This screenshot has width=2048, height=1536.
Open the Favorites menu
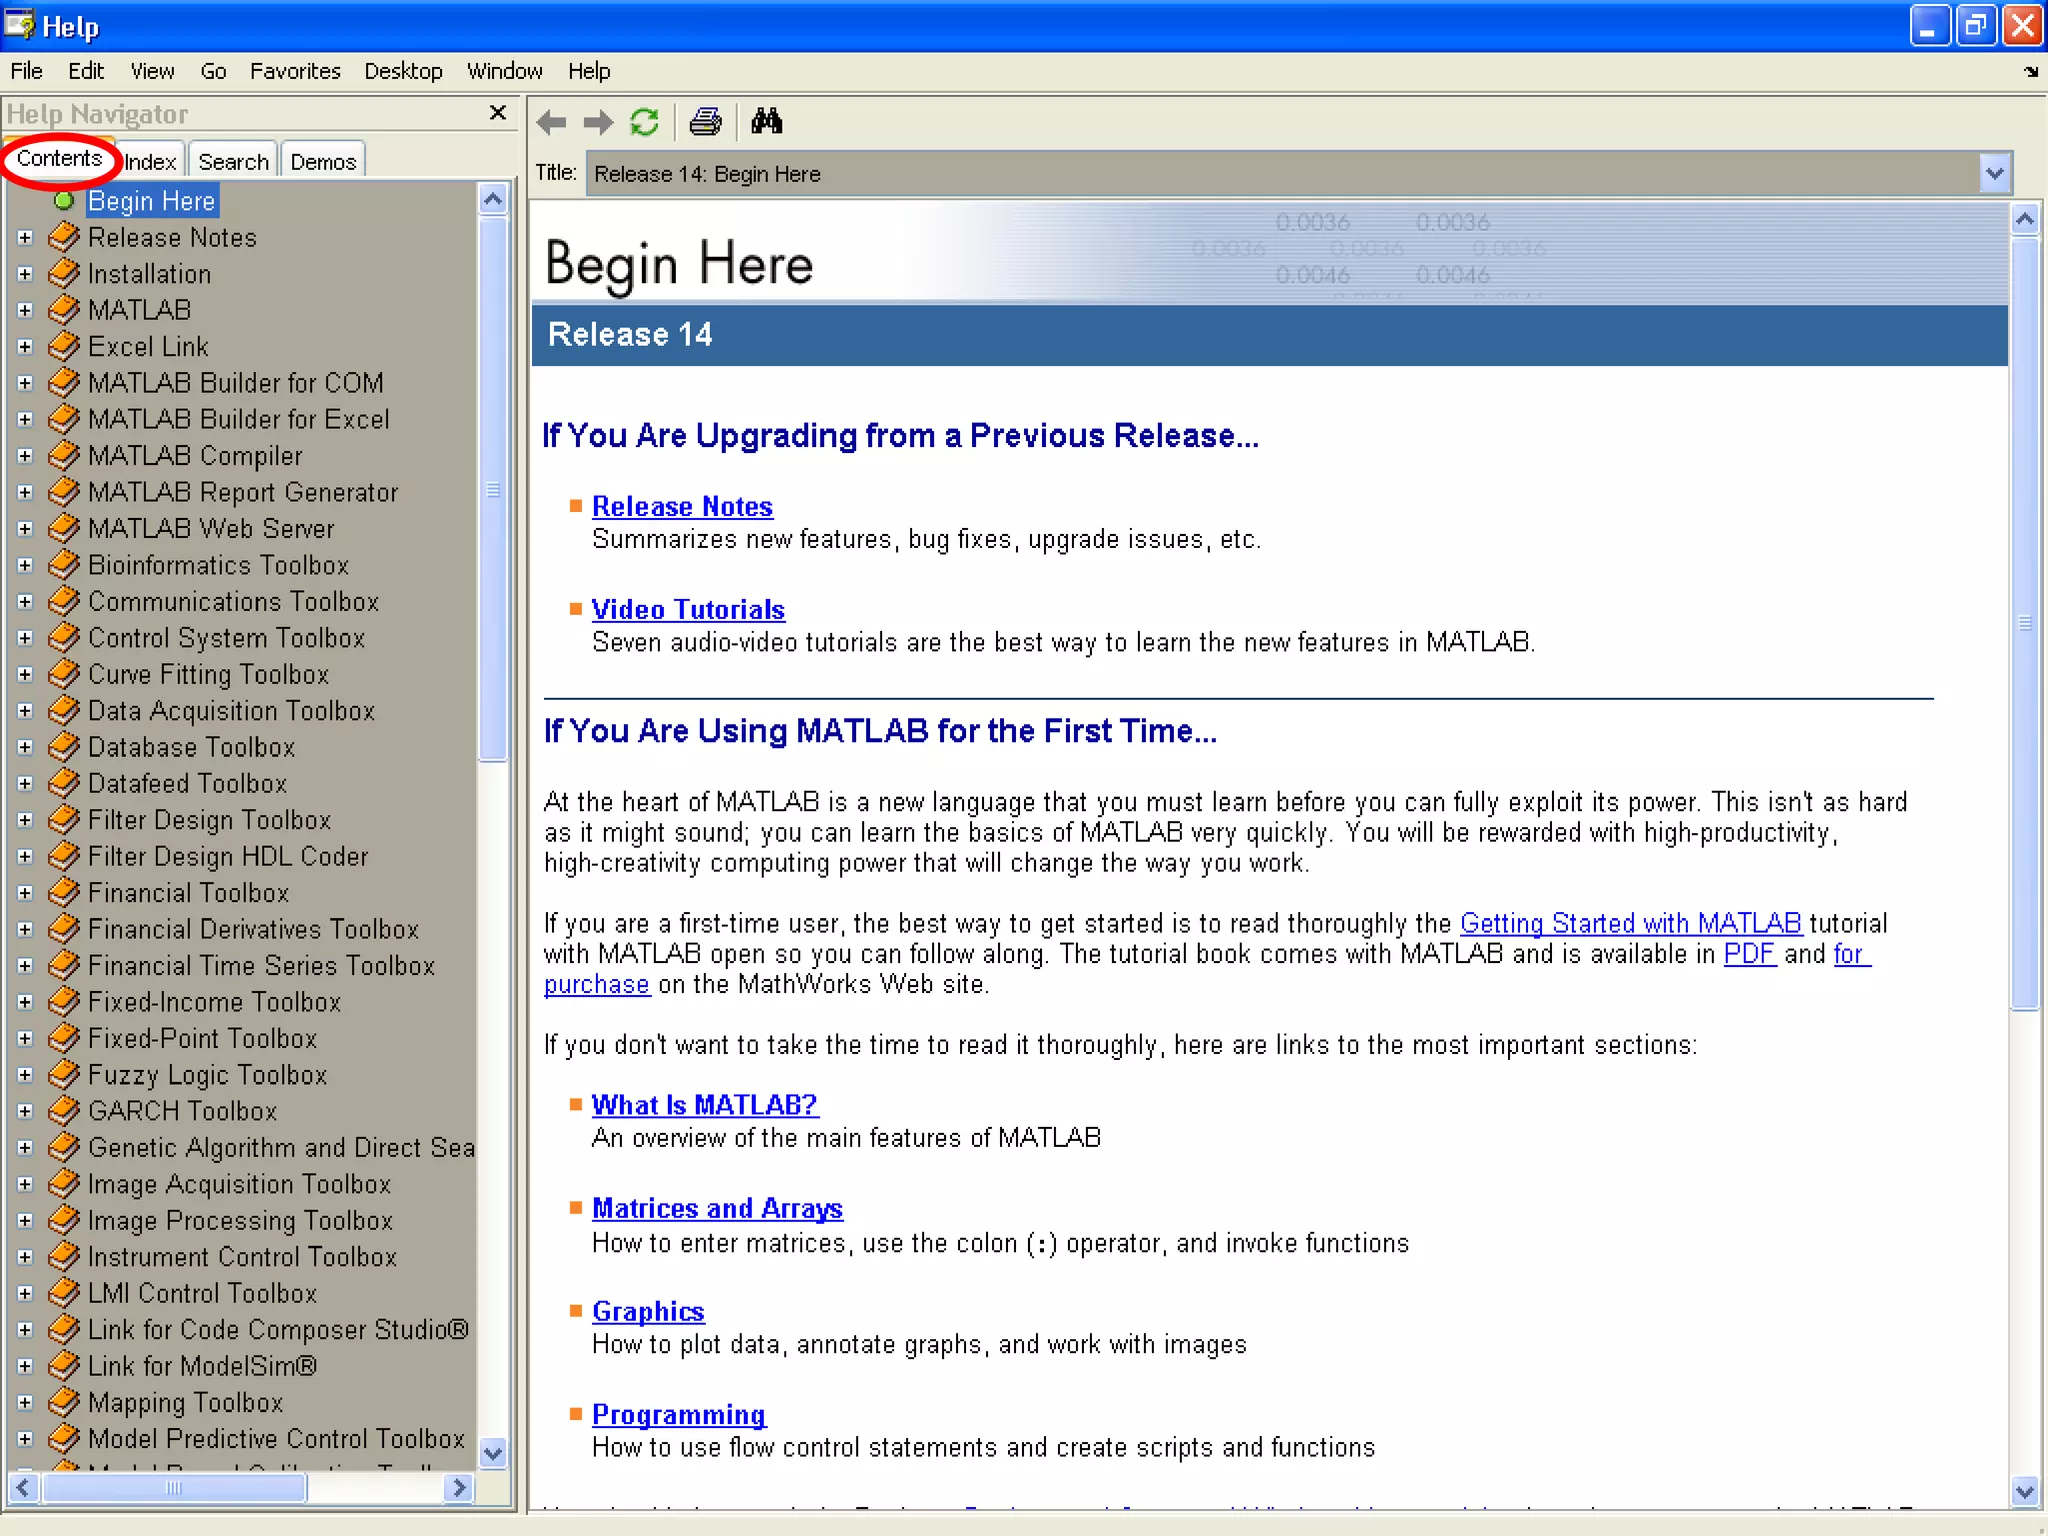pos(295,71)
